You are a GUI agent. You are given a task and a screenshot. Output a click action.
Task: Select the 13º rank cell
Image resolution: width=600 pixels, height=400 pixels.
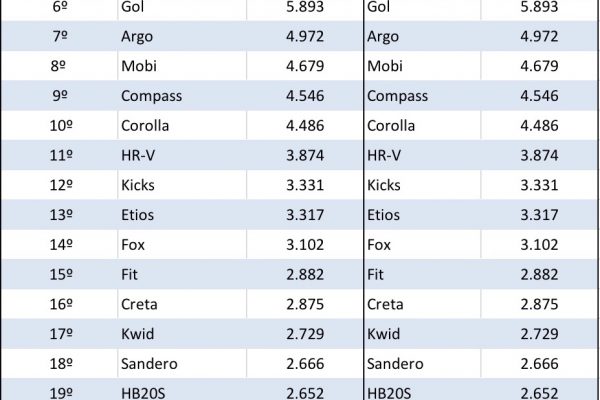(59, 215)
